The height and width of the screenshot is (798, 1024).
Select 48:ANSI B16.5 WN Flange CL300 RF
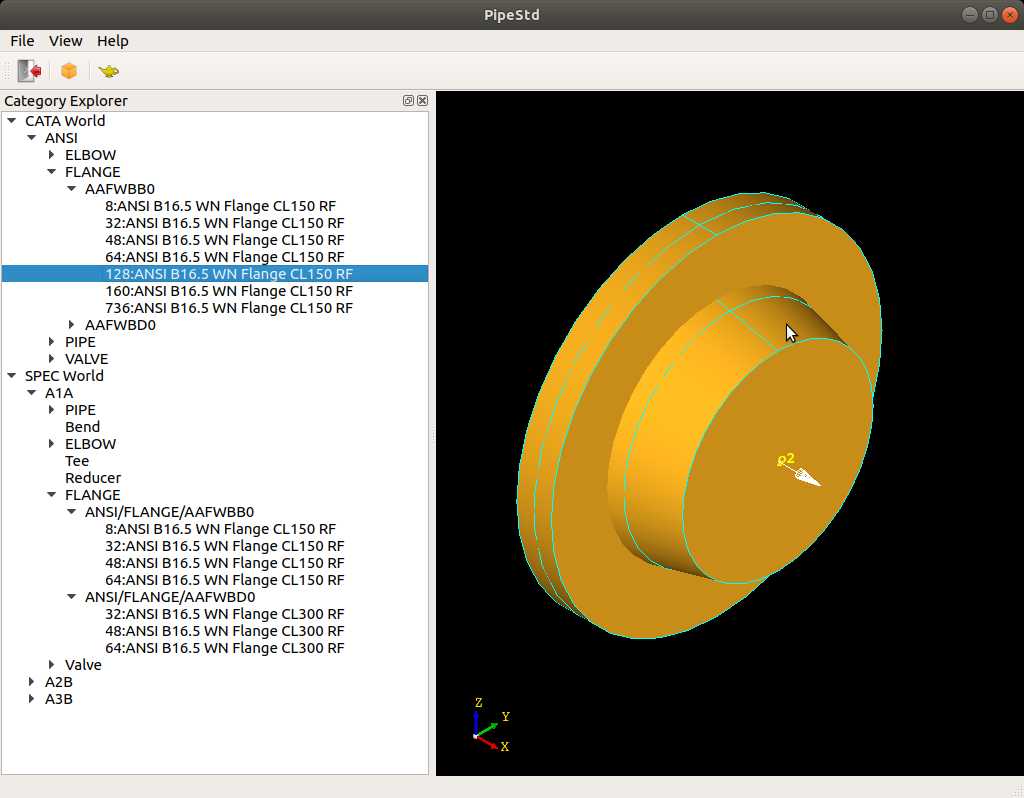tap(224, 630)
